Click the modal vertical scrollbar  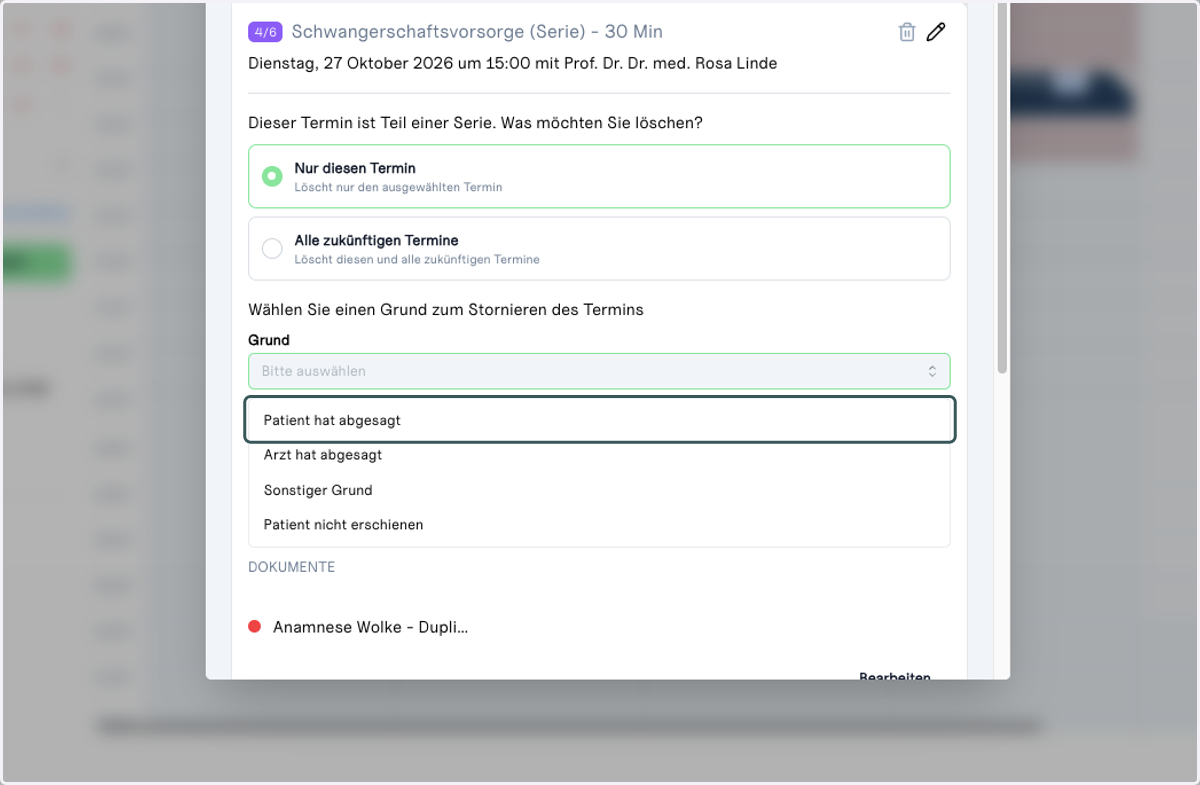coord(1002,187)
